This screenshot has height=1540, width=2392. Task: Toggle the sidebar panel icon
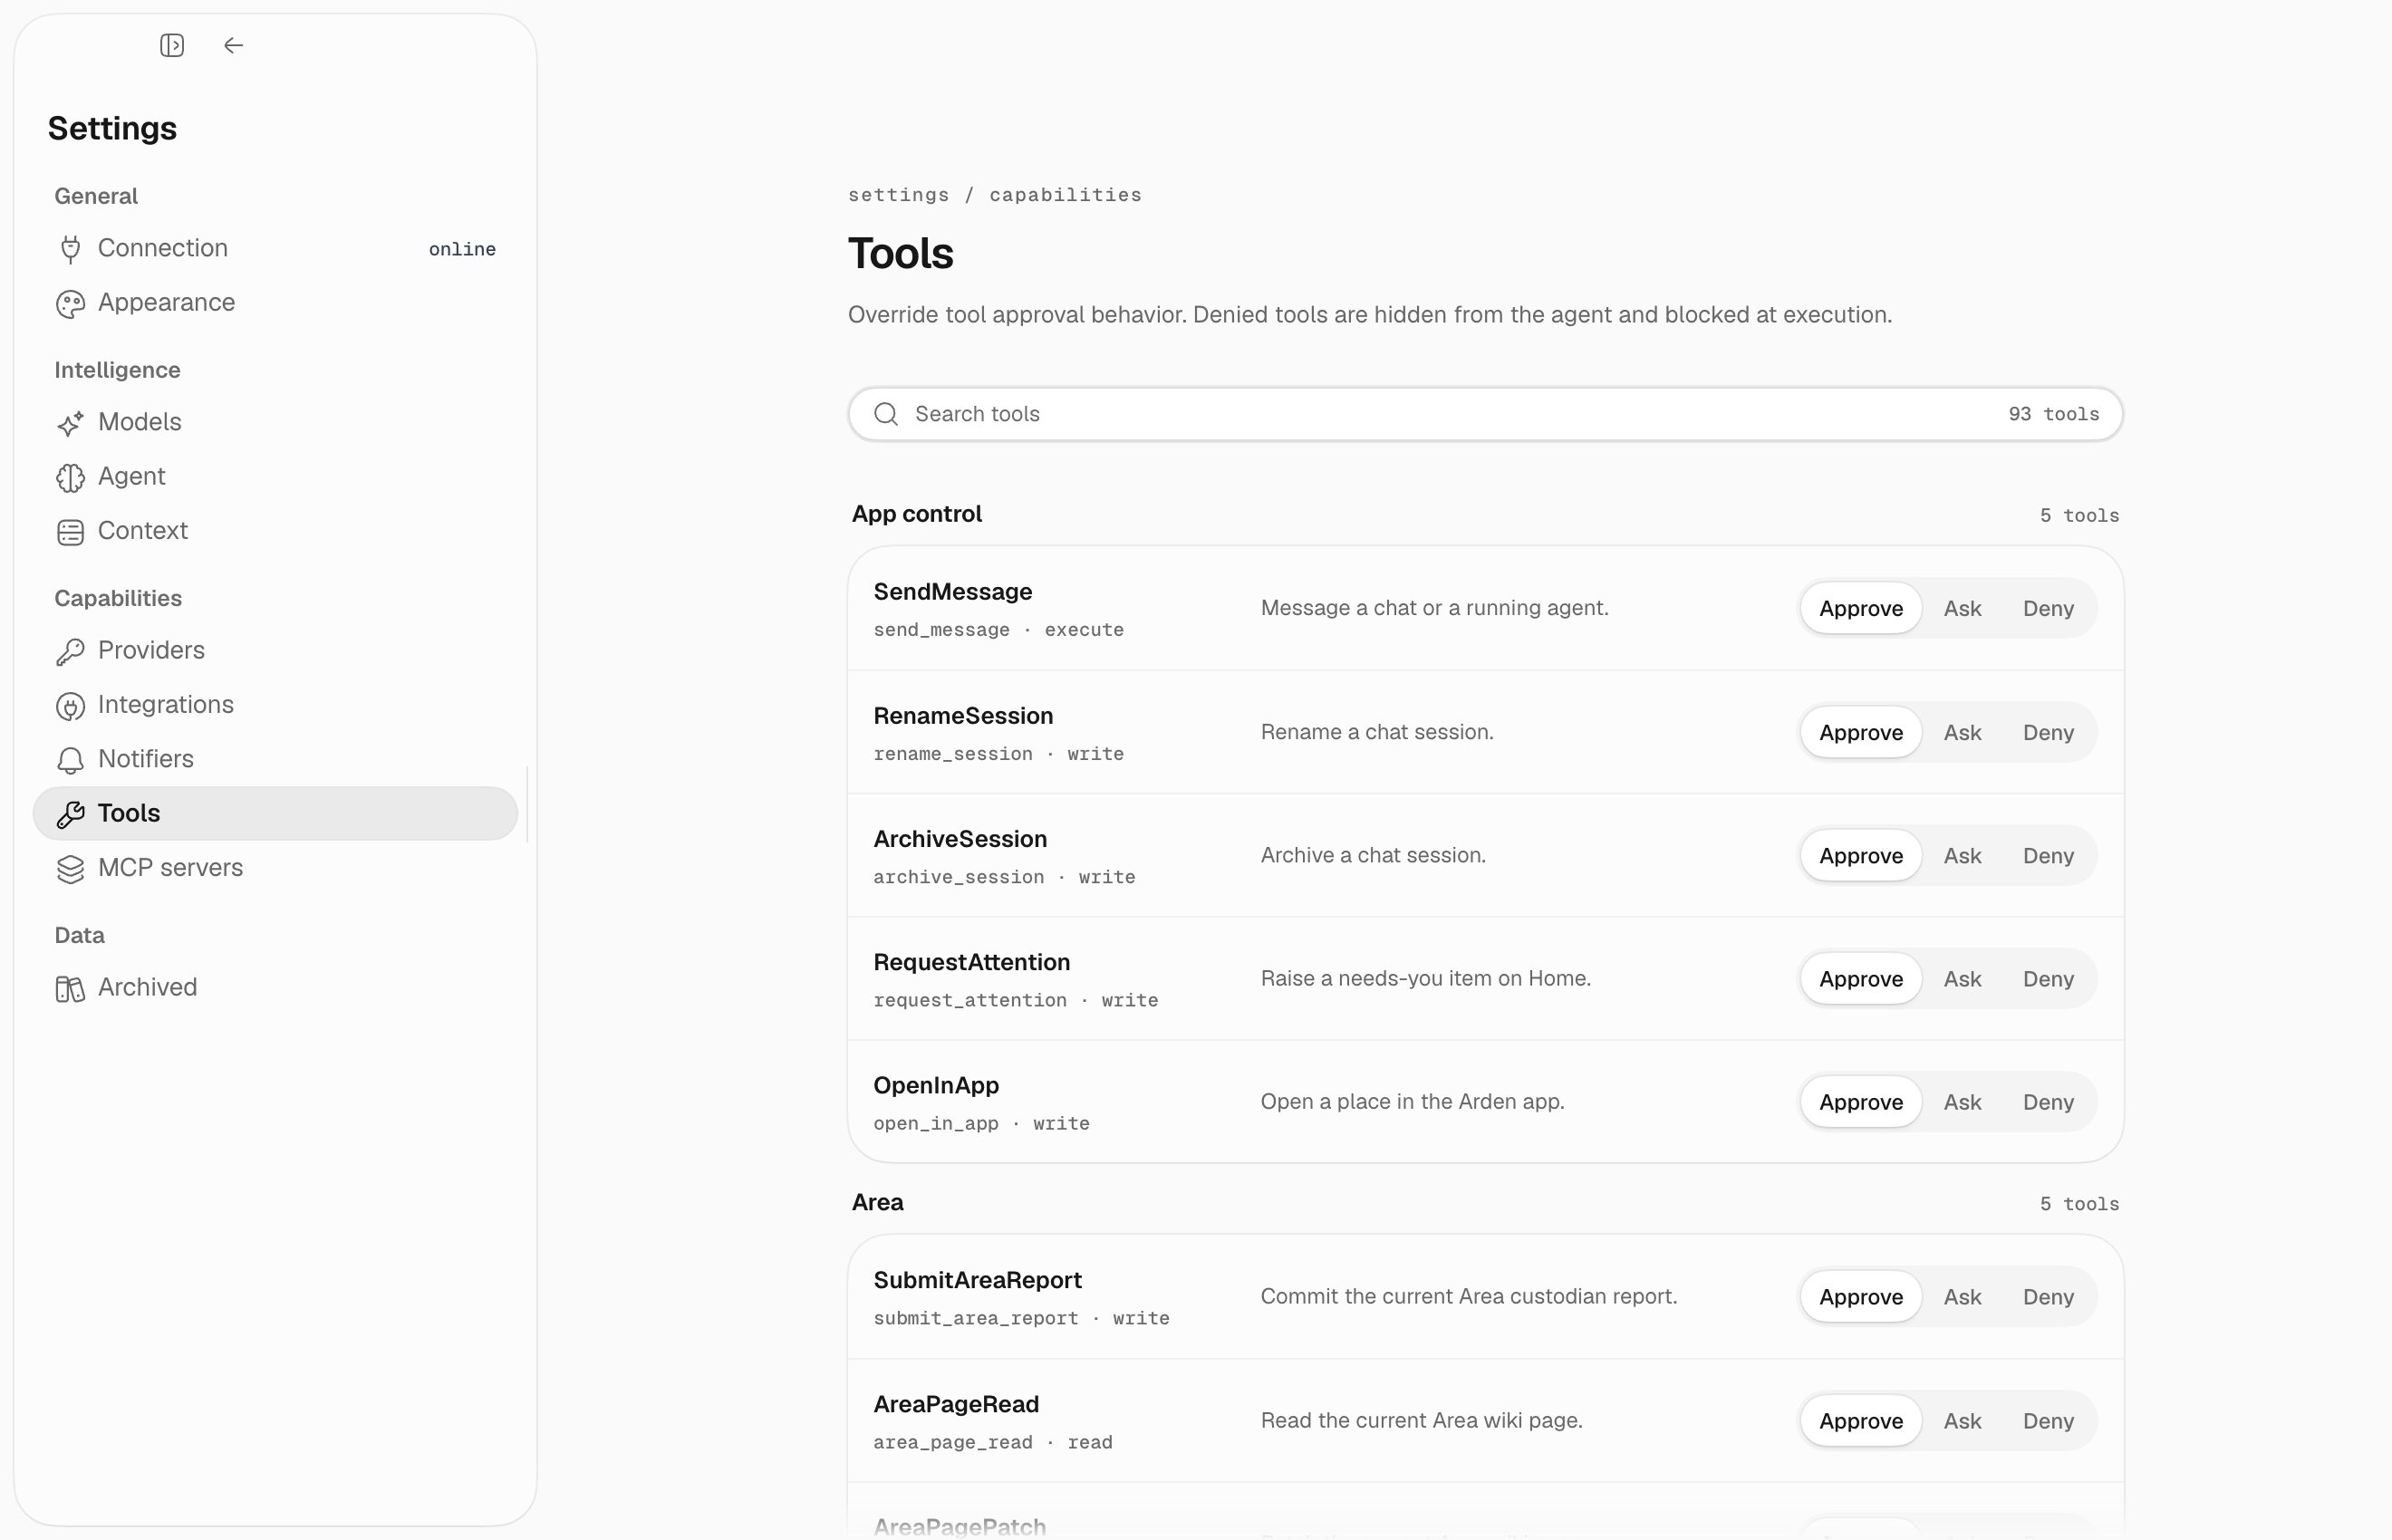pyautogui.click(x=172, y=45)
